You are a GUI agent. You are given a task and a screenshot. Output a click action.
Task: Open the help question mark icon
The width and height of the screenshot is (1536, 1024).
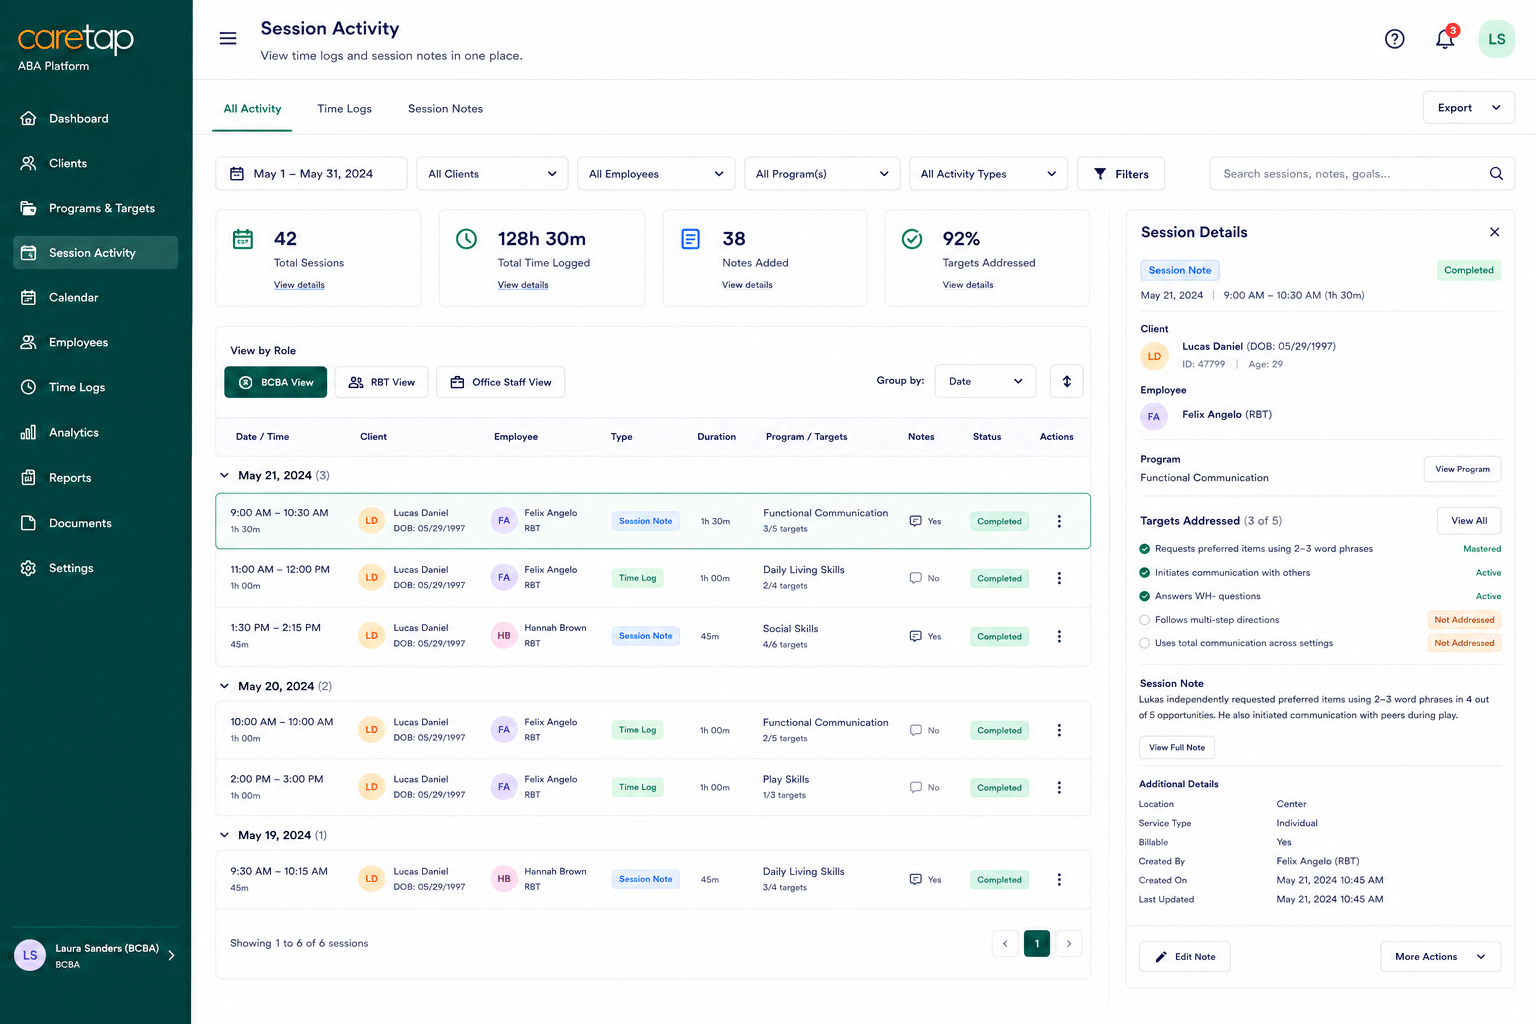point(1394,39)
